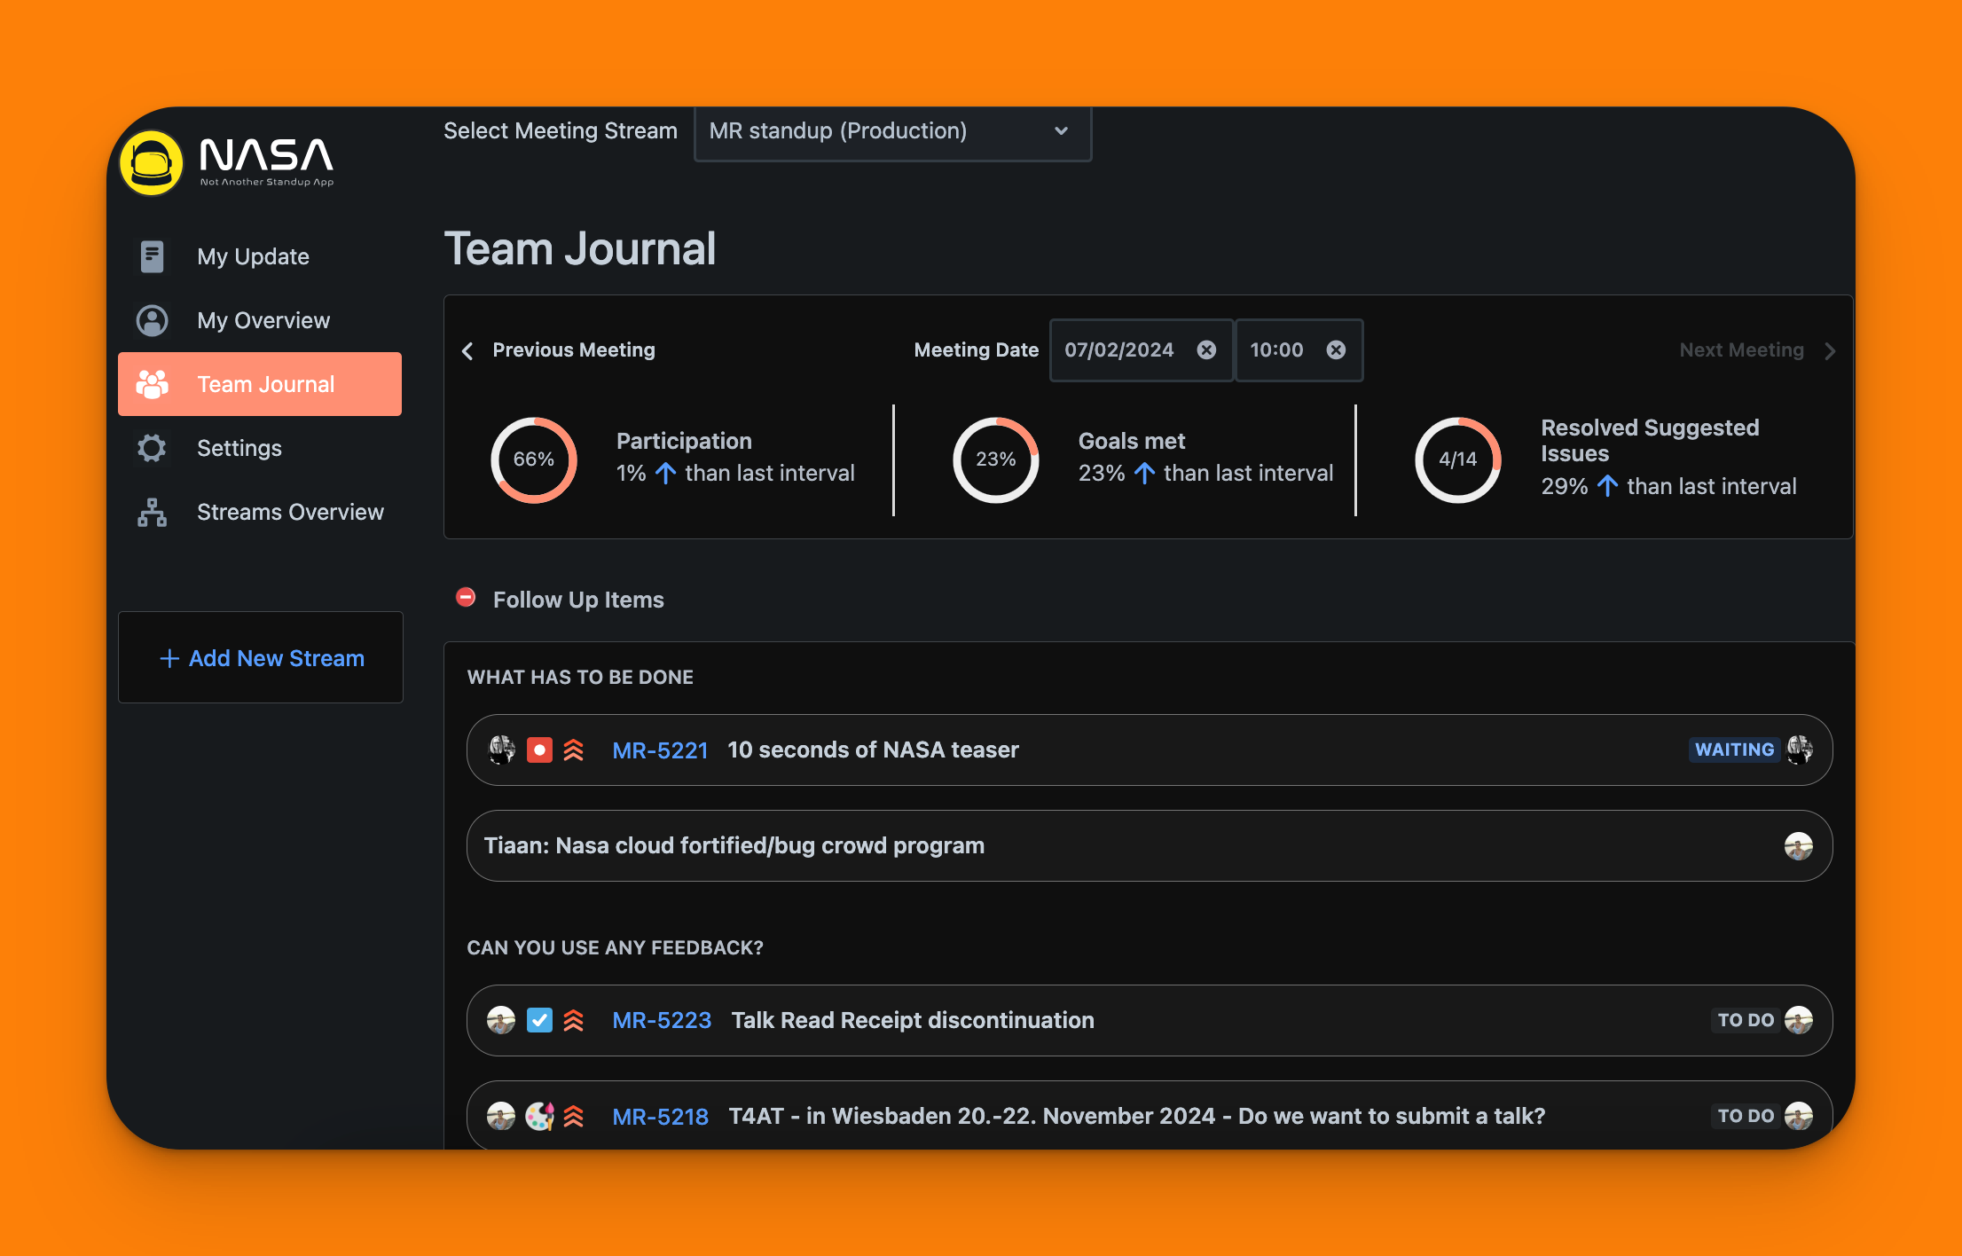Click the reporter avatar left of MR-5221
Screen dimensions: 1962x1256
coord(501,750)
